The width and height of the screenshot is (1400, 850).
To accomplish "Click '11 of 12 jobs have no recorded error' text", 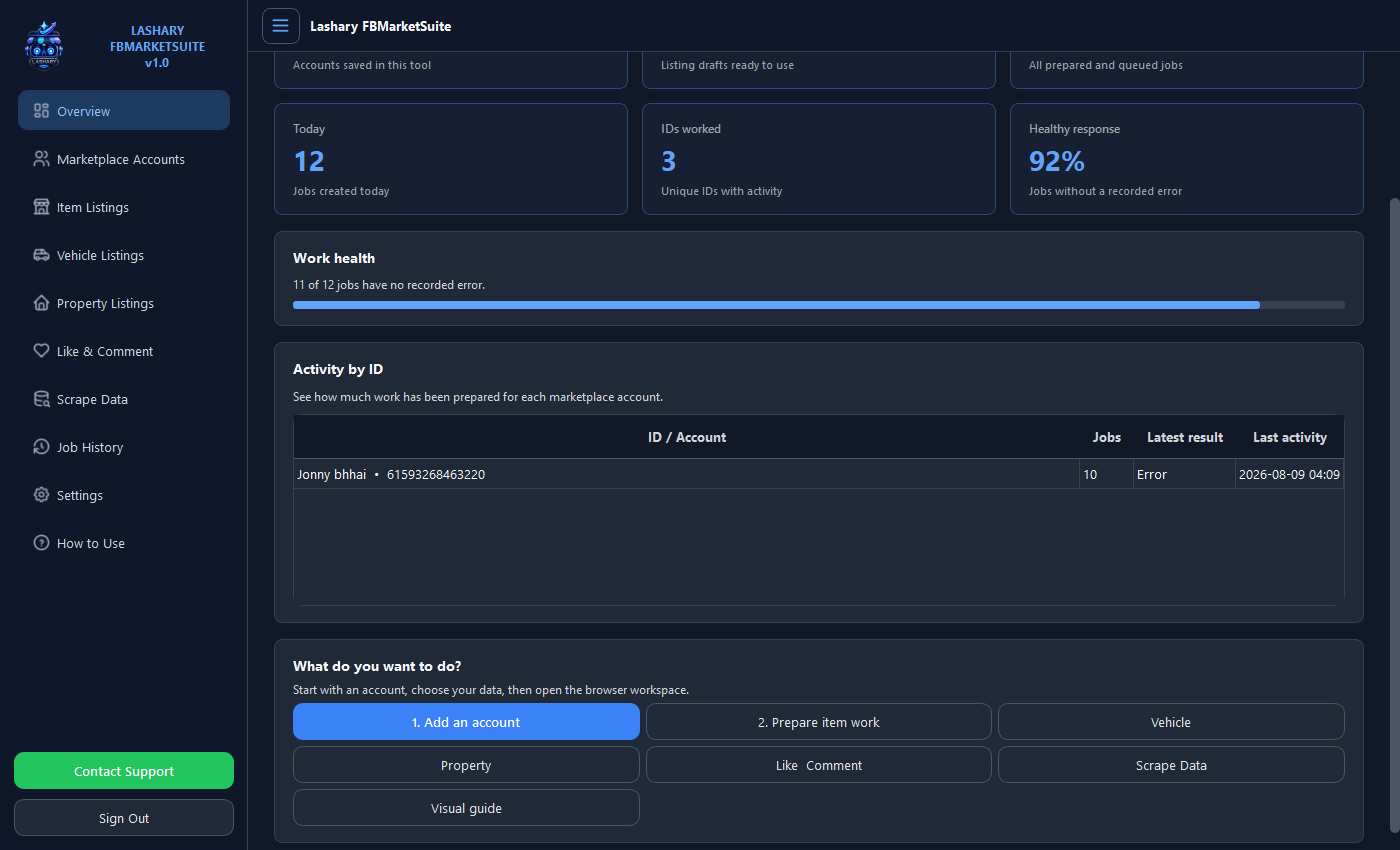I will 389,285.
